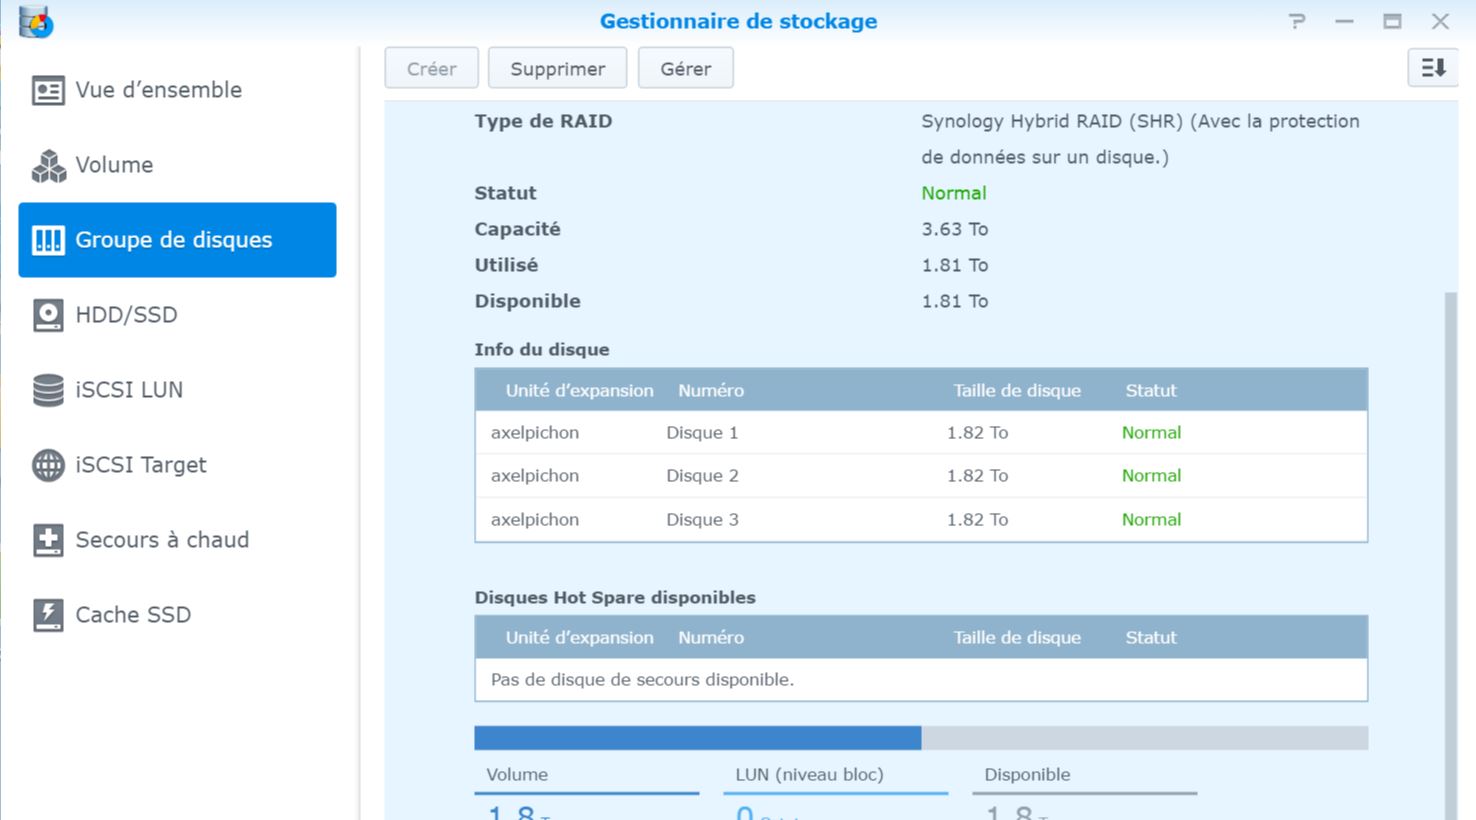This screenshot has width=1476, height=820.
Task: Click the Statut column header in Info du disque
Action: coord(1151,390)
